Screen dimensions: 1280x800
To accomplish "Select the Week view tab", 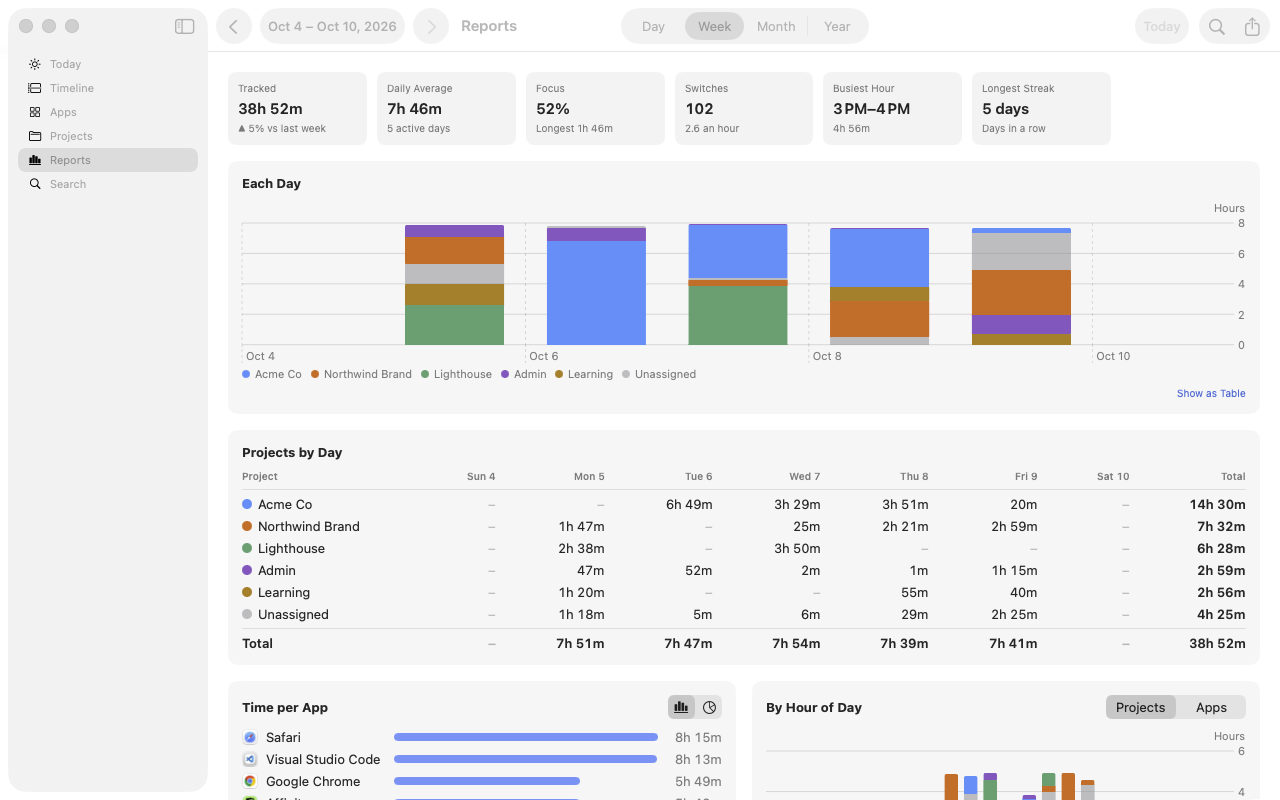I will coord(714,27).
